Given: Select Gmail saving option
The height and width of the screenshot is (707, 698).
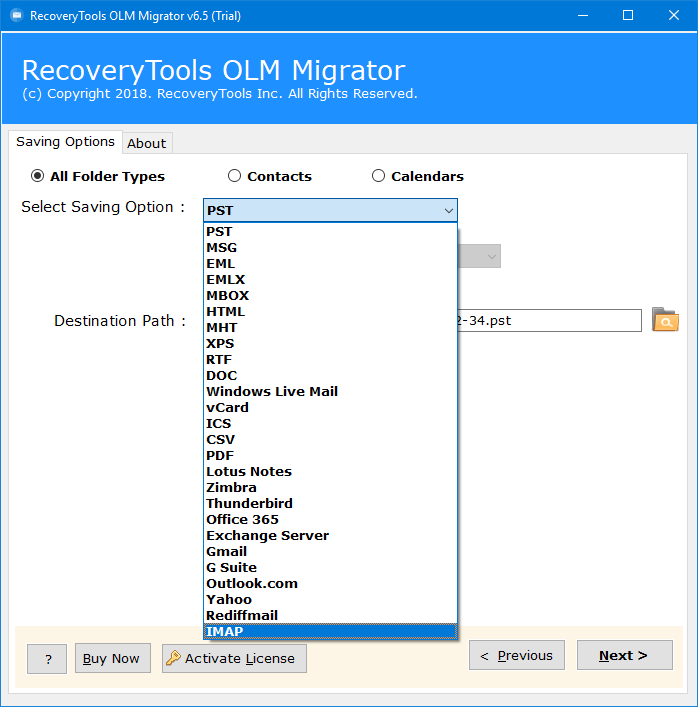Looking at the screenshot, I should (x=331, y=552).
